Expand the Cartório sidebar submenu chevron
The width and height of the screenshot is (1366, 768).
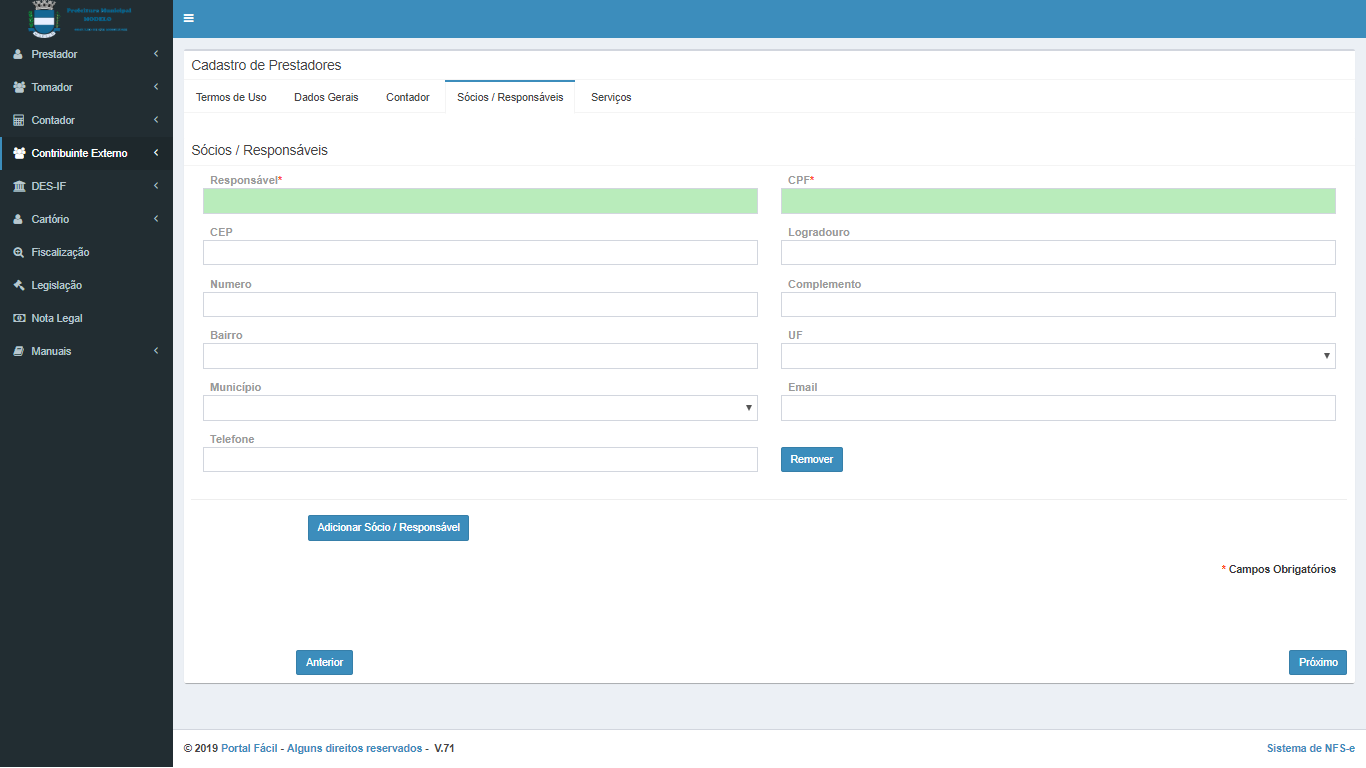pyautogui.click(x=156, y=219)
